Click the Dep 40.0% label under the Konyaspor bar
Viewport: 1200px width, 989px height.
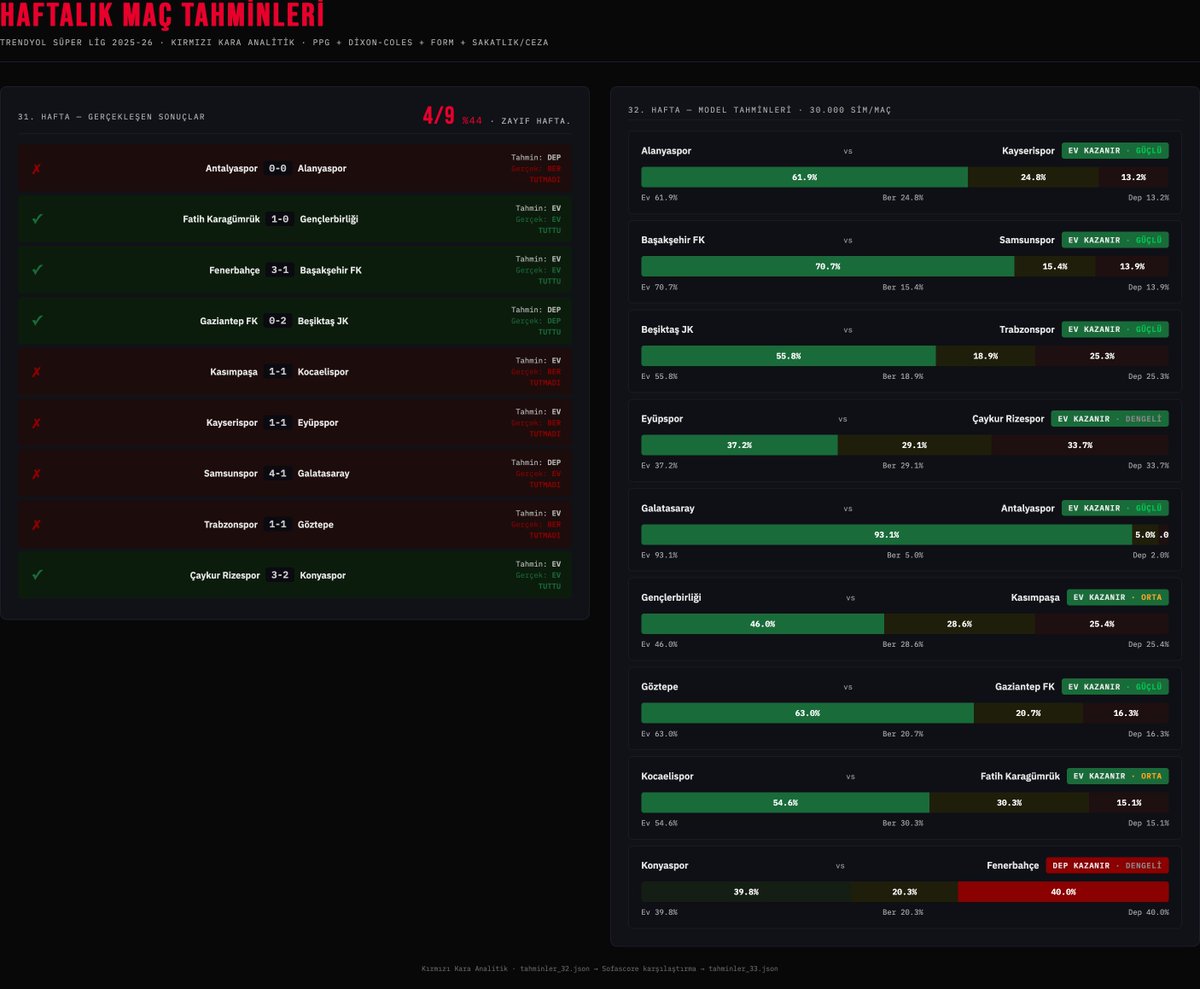point(1148,913)
